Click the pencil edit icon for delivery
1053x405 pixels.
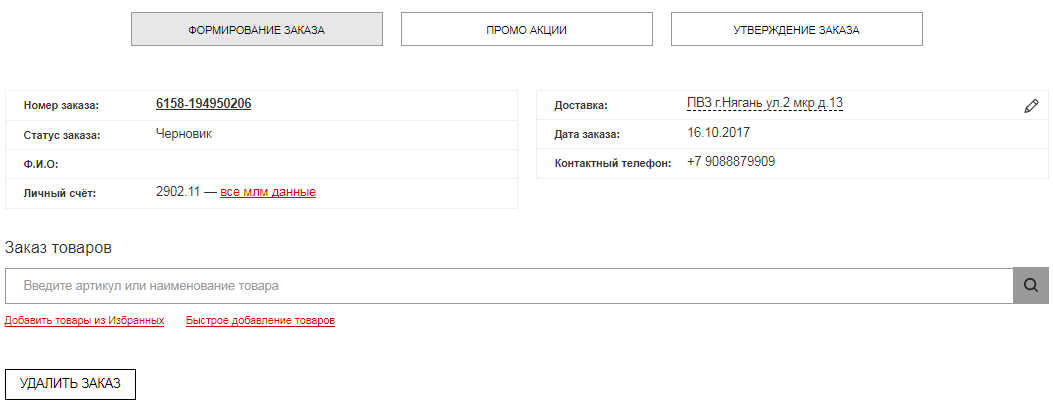click(1032, 106)
